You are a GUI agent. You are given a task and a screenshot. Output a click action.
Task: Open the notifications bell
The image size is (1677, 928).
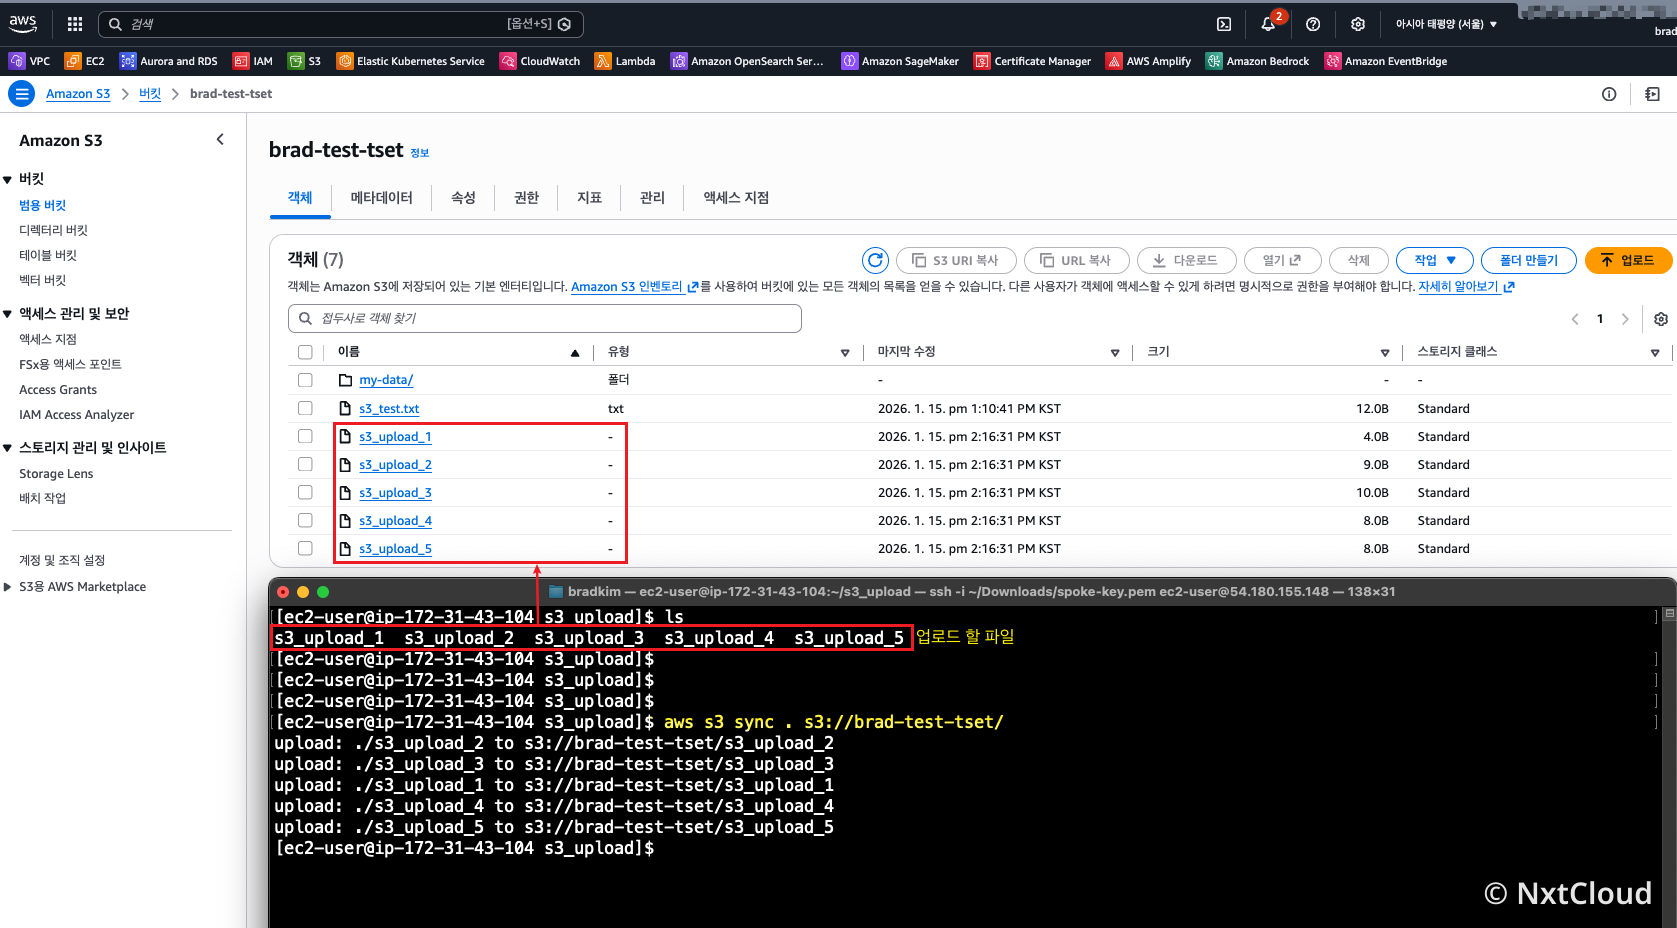click(x=1268, y=24)
